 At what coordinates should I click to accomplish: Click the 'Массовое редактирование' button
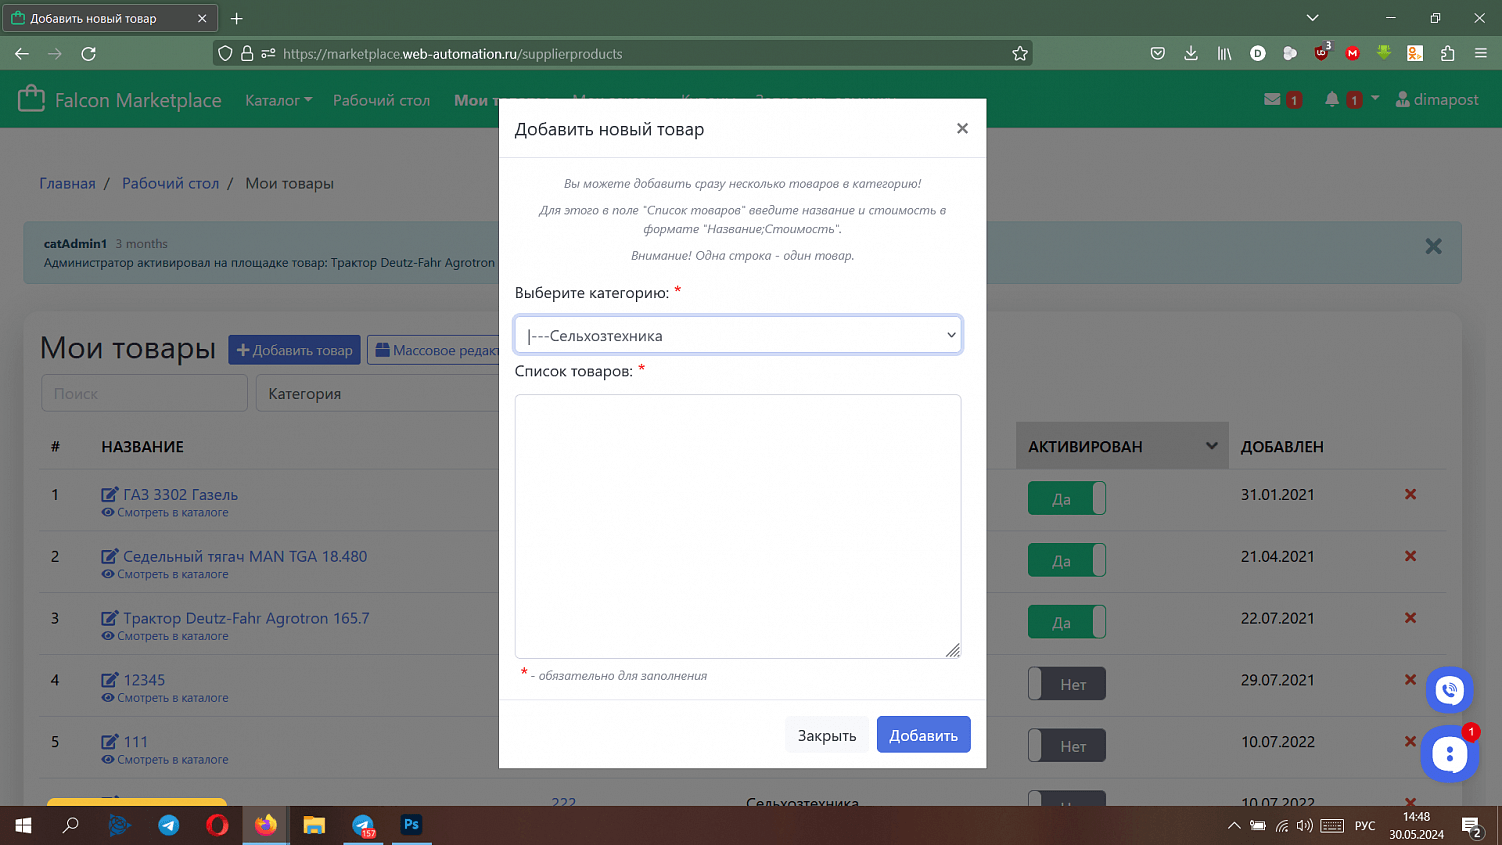(x=434, y=350)
